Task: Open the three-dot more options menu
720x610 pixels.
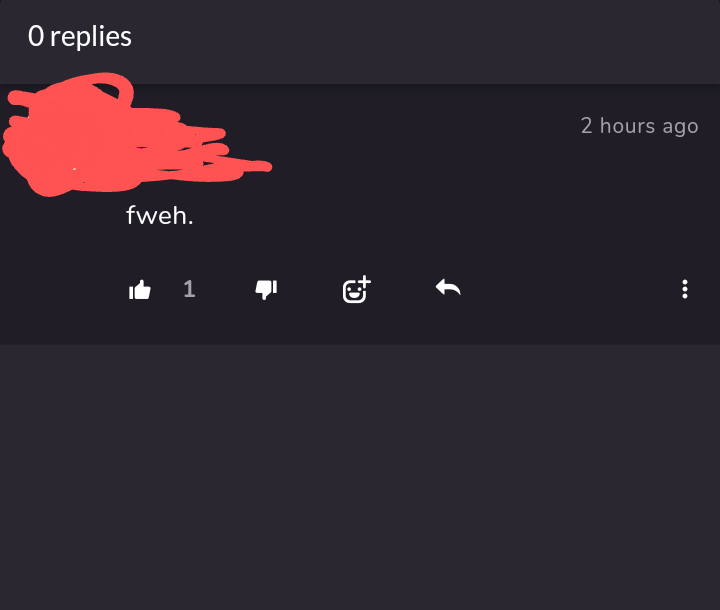Action: [685, 290]
